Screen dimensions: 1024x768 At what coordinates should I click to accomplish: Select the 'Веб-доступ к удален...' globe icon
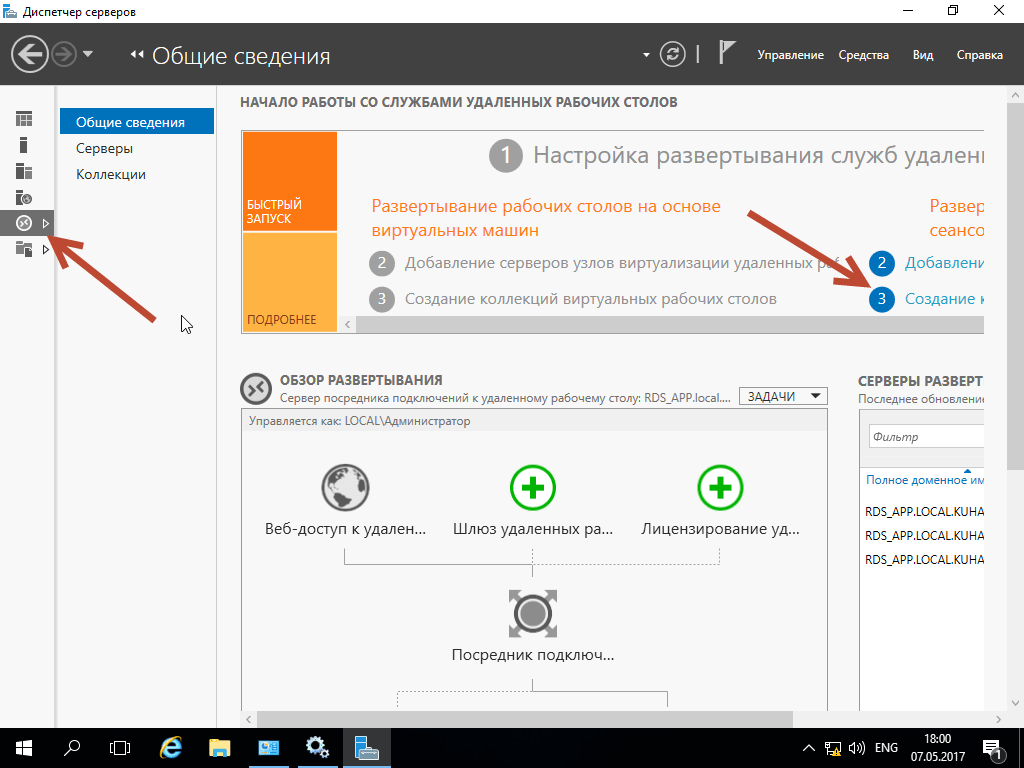345,488
